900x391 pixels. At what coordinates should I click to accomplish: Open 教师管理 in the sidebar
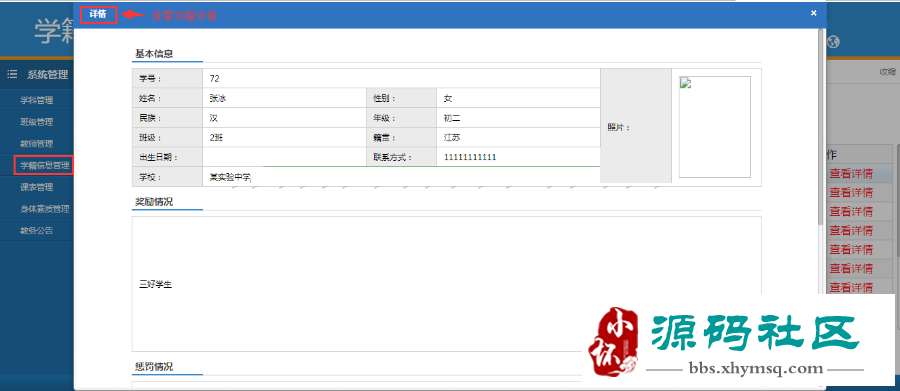pos(37,144)
